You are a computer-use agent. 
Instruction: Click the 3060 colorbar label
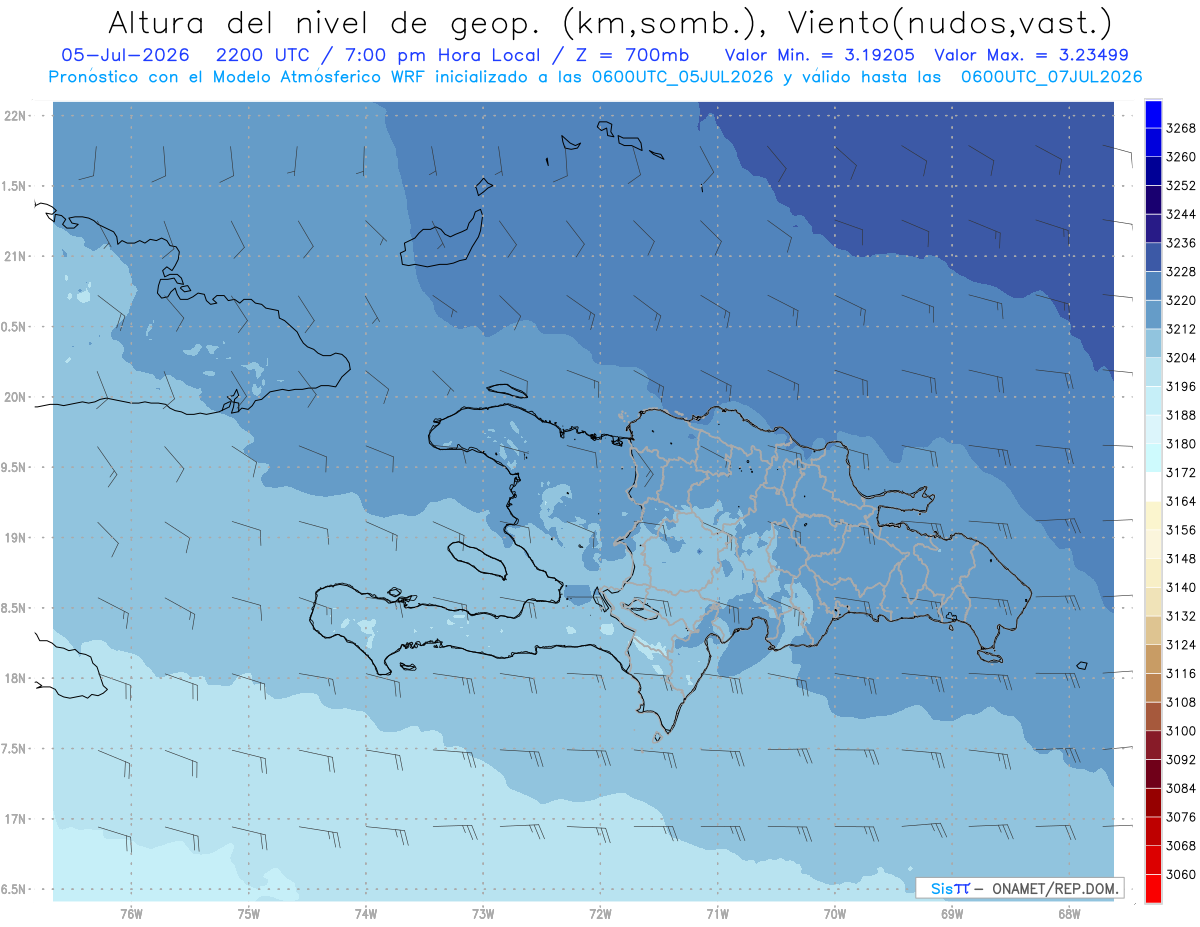[1181, 874]
